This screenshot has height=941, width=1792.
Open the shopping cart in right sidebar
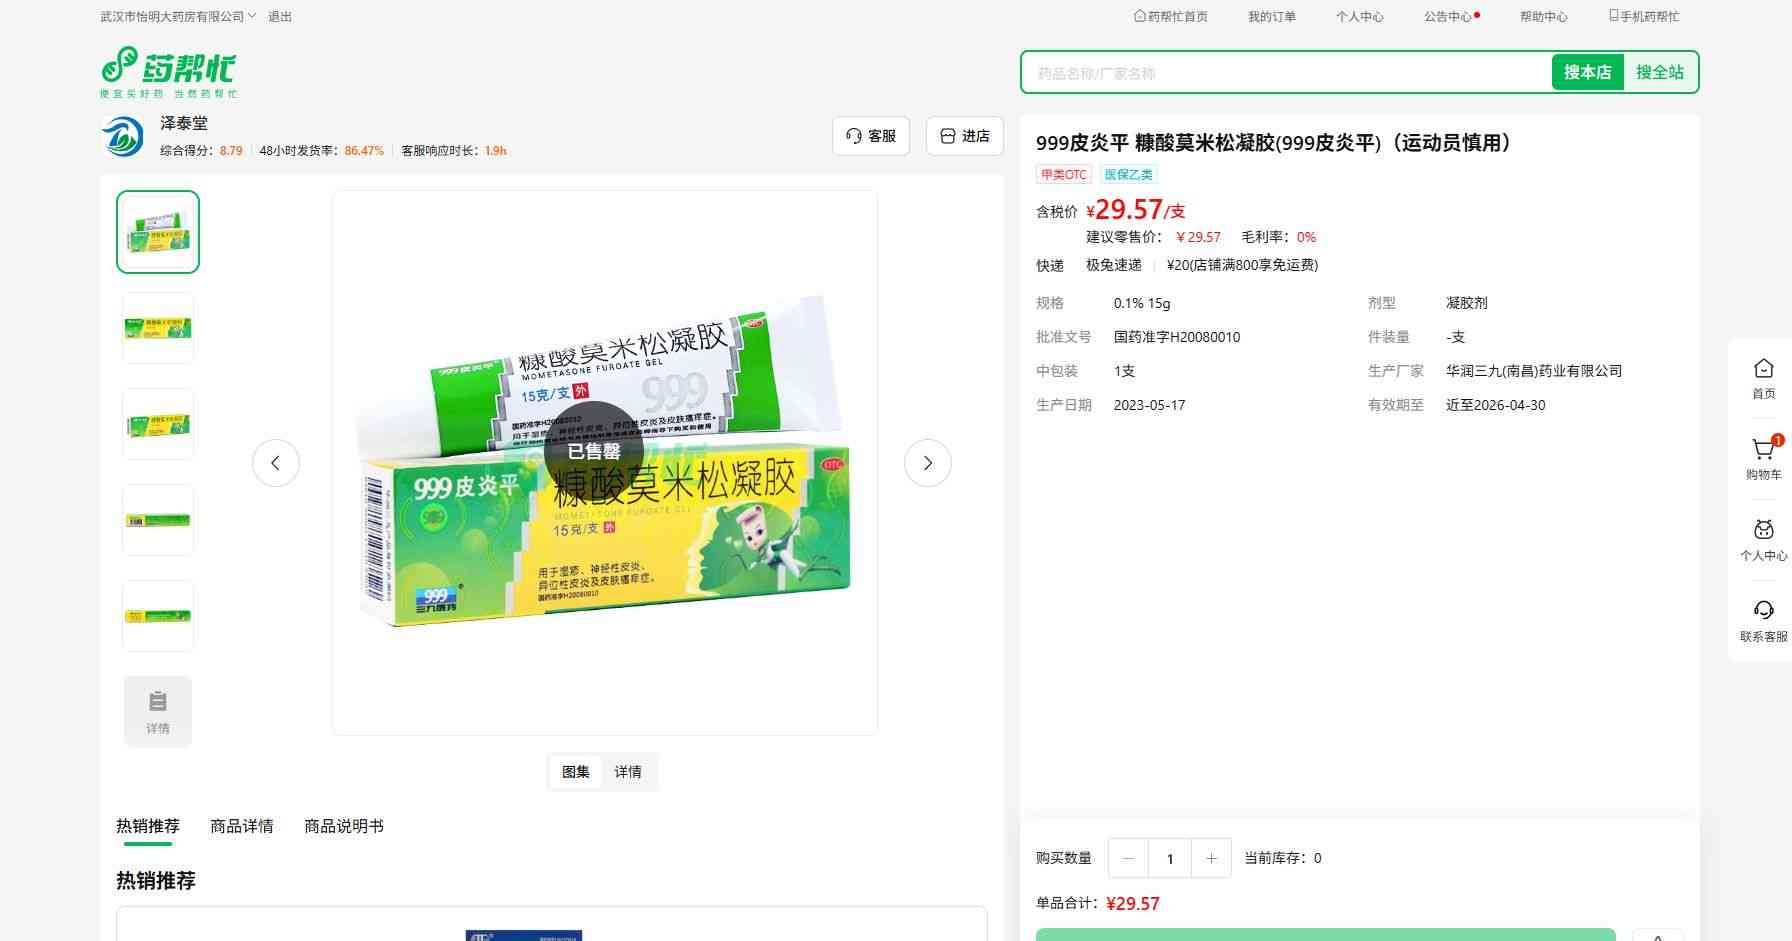[x=1763, y=450]
